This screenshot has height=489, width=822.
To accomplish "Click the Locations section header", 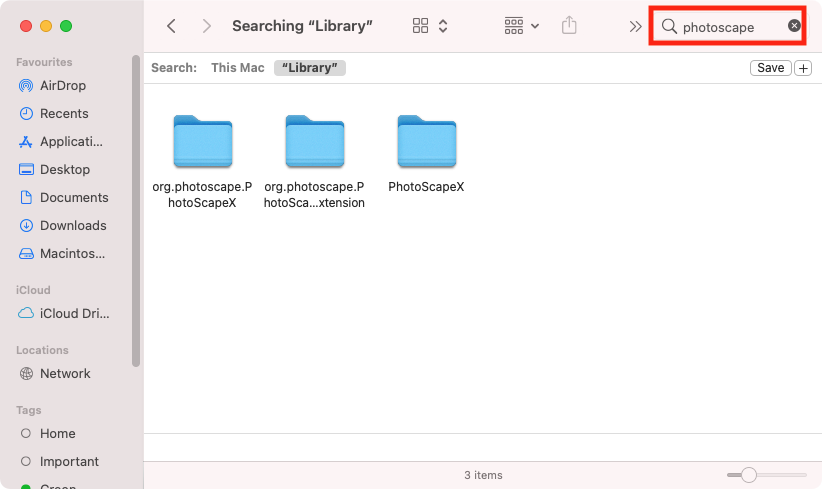I will [x=42, y=350].
